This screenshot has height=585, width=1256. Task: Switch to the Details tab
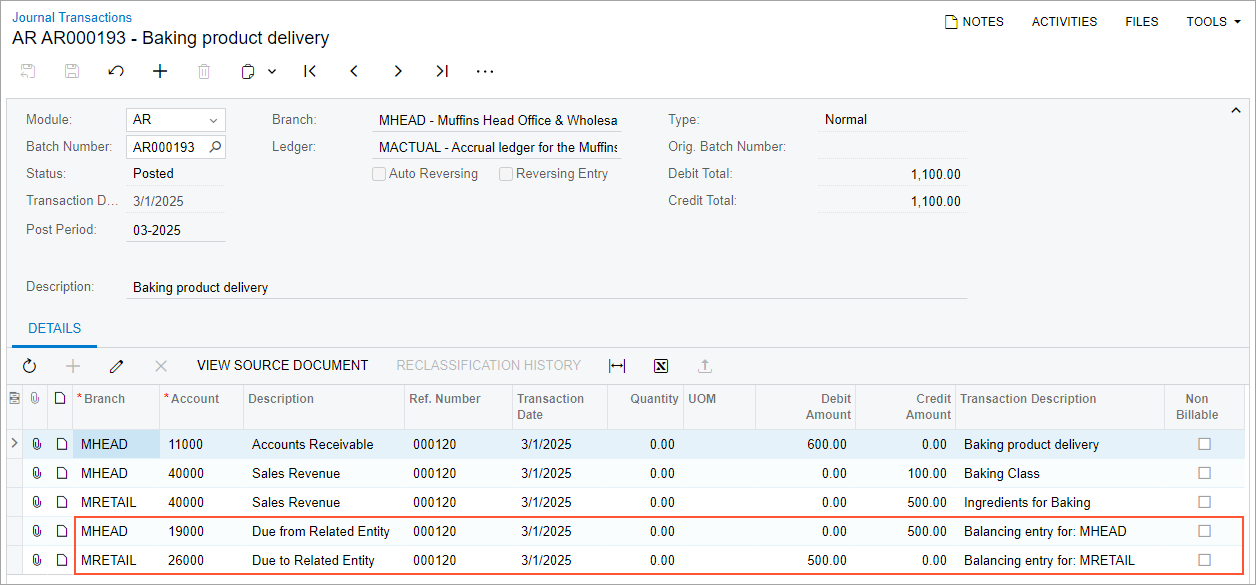tap(55, 328)
